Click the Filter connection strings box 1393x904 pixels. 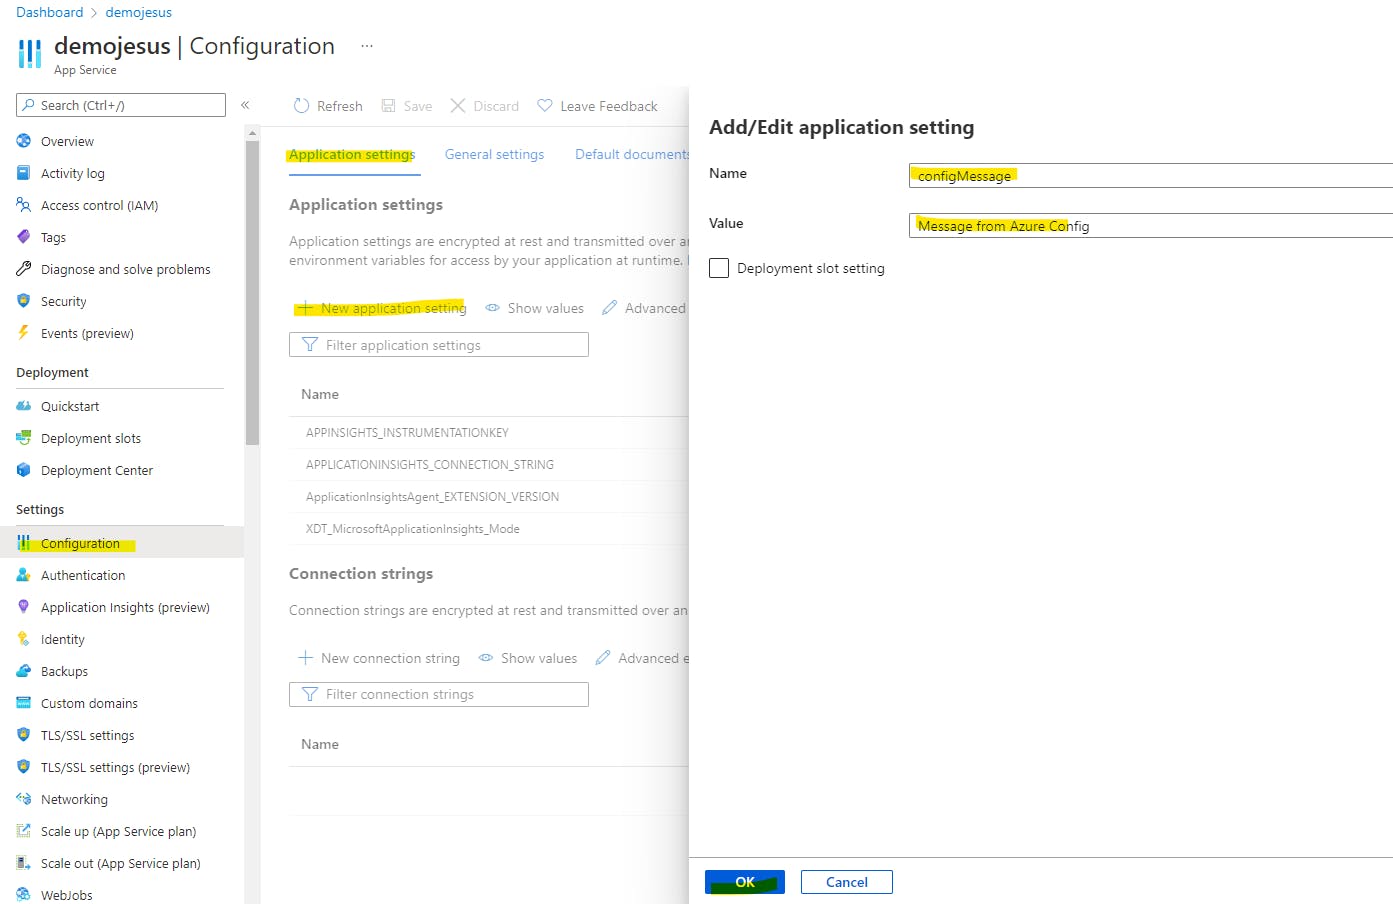tap(439, 694)
